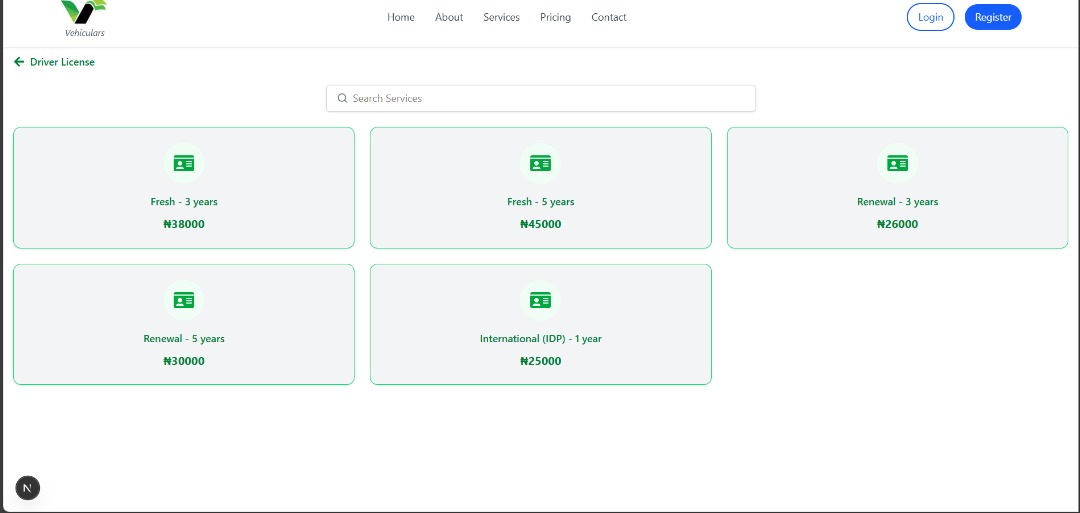
Task: Select the Renewal - 5 years title
Action: tap(184, 339)
